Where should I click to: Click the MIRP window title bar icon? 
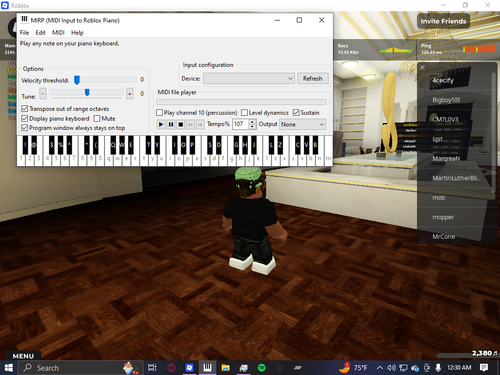coord(24,20)
